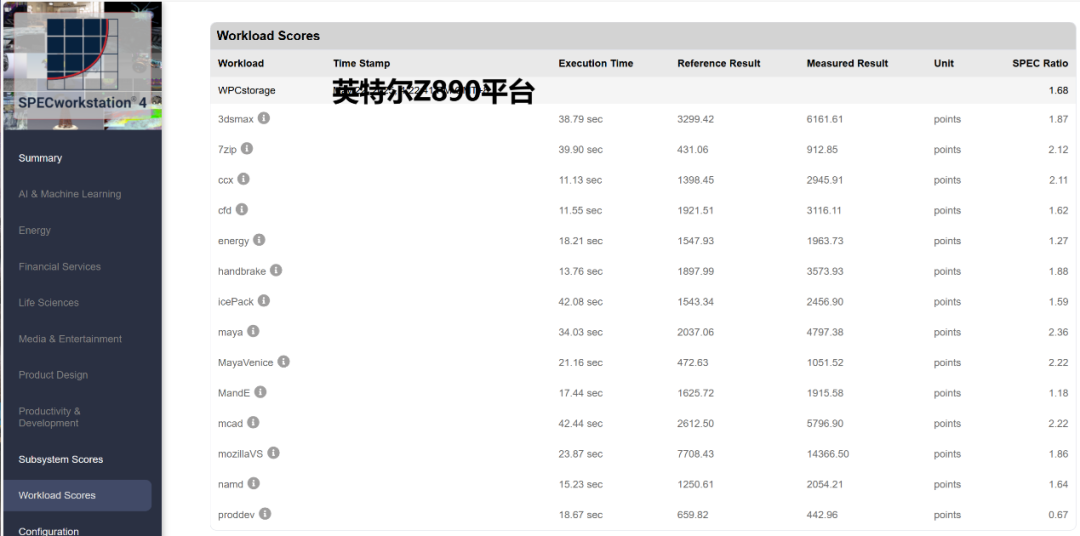Click the SPEC Ratio column header
This screenshot has height=536, width=1080.
(1040, 63)
